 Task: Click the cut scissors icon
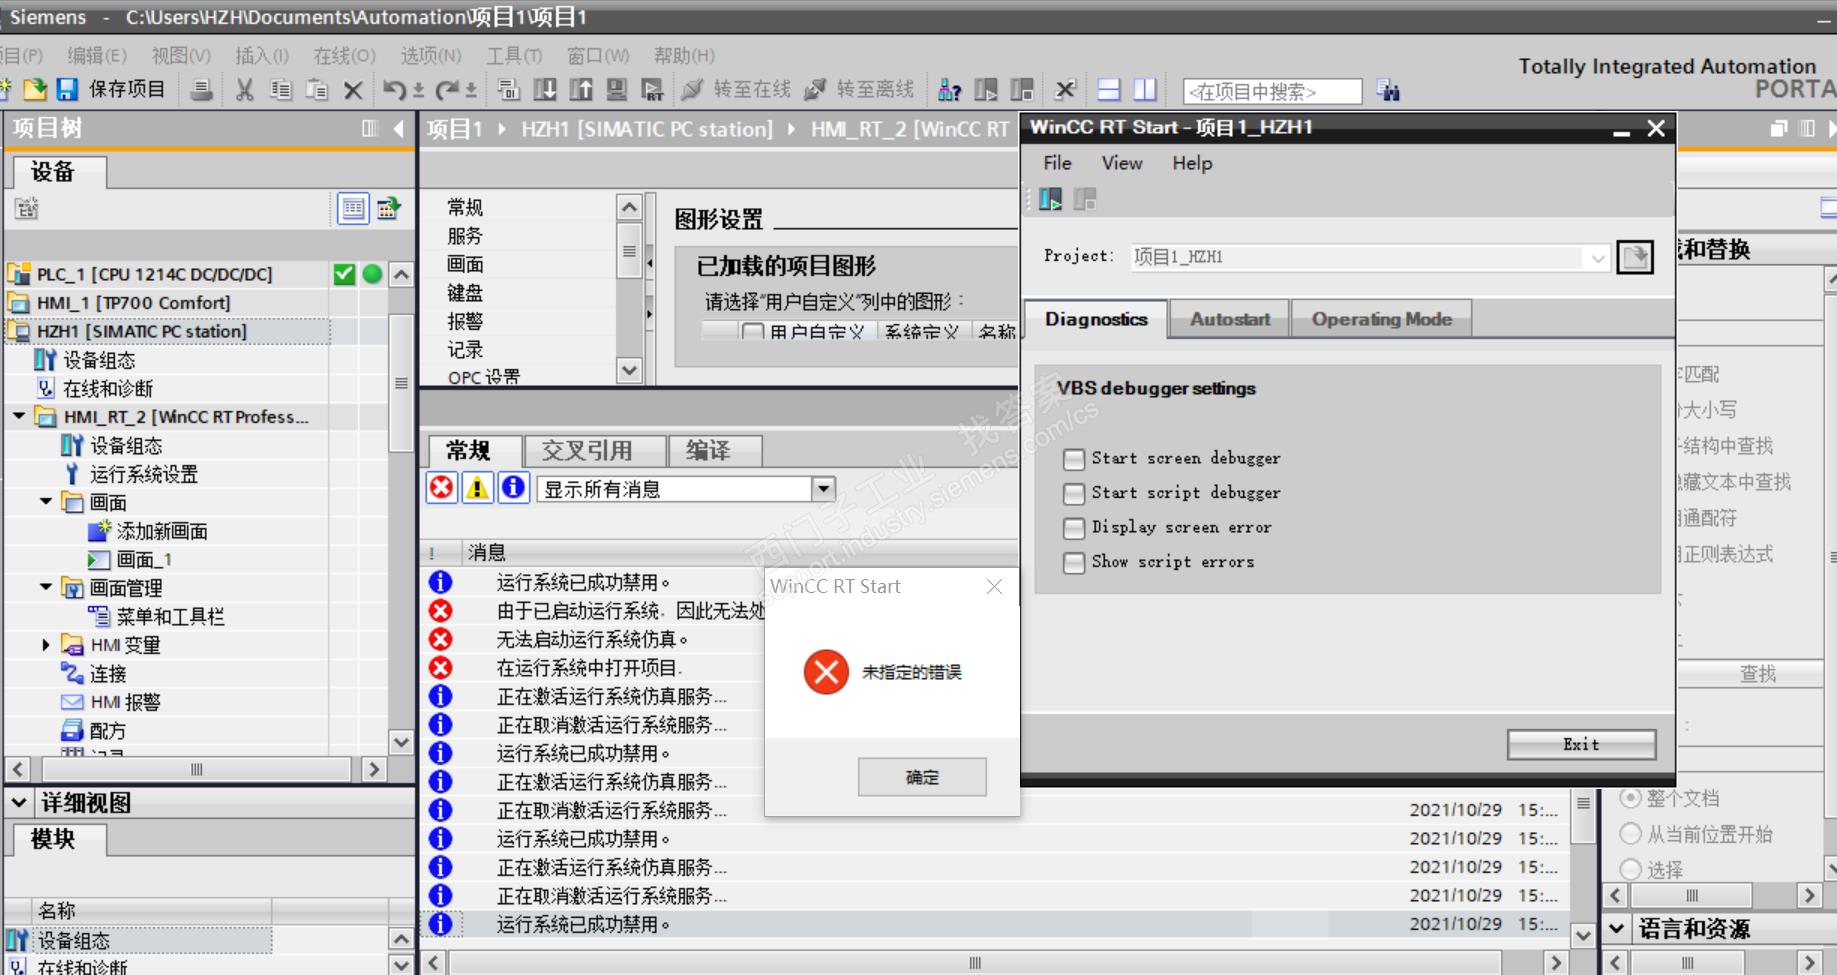coord(244,90)
